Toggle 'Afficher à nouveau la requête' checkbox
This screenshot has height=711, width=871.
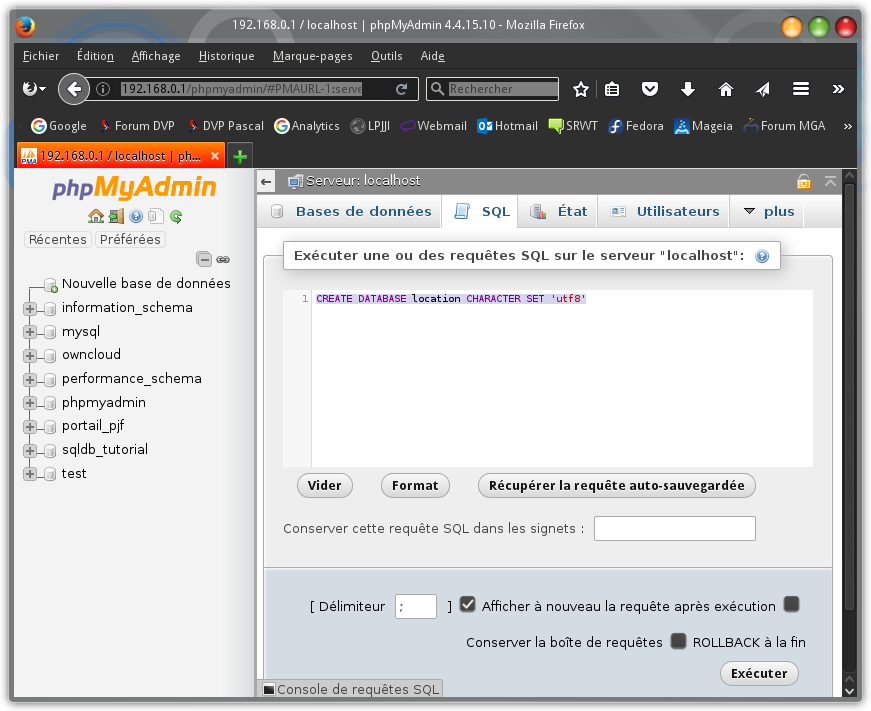[x=468, y=605]
